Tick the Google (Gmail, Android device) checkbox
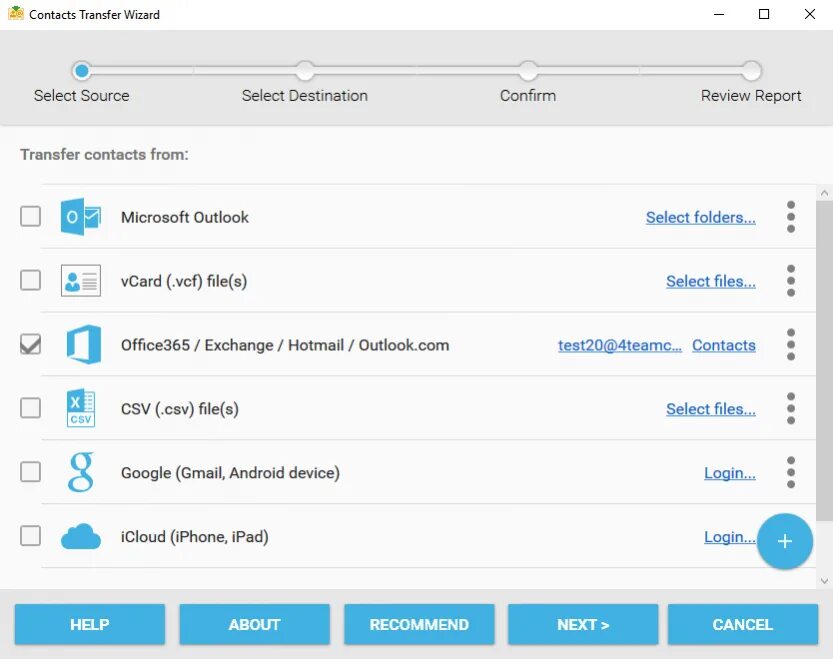Image resolution: width=833 pixels, height=659 pixels. point(30,471)
